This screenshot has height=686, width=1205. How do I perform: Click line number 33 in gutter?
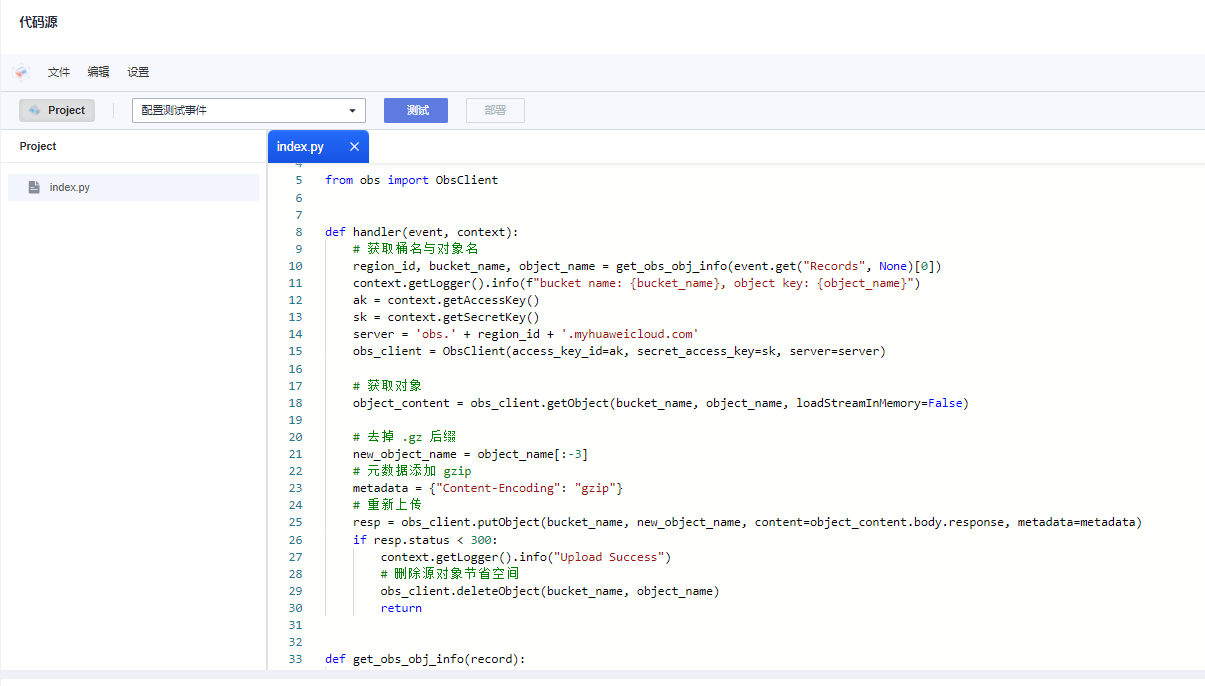(295, 659)
